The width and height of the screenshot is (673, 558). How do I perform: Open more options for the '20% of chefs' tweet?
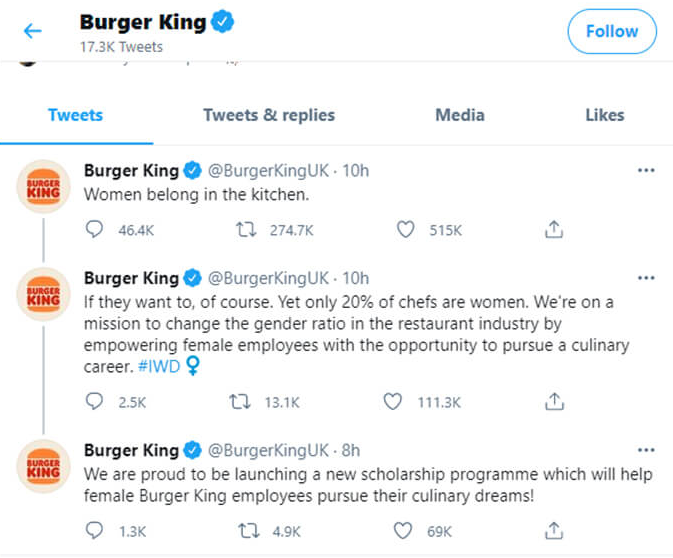[646, 278]
